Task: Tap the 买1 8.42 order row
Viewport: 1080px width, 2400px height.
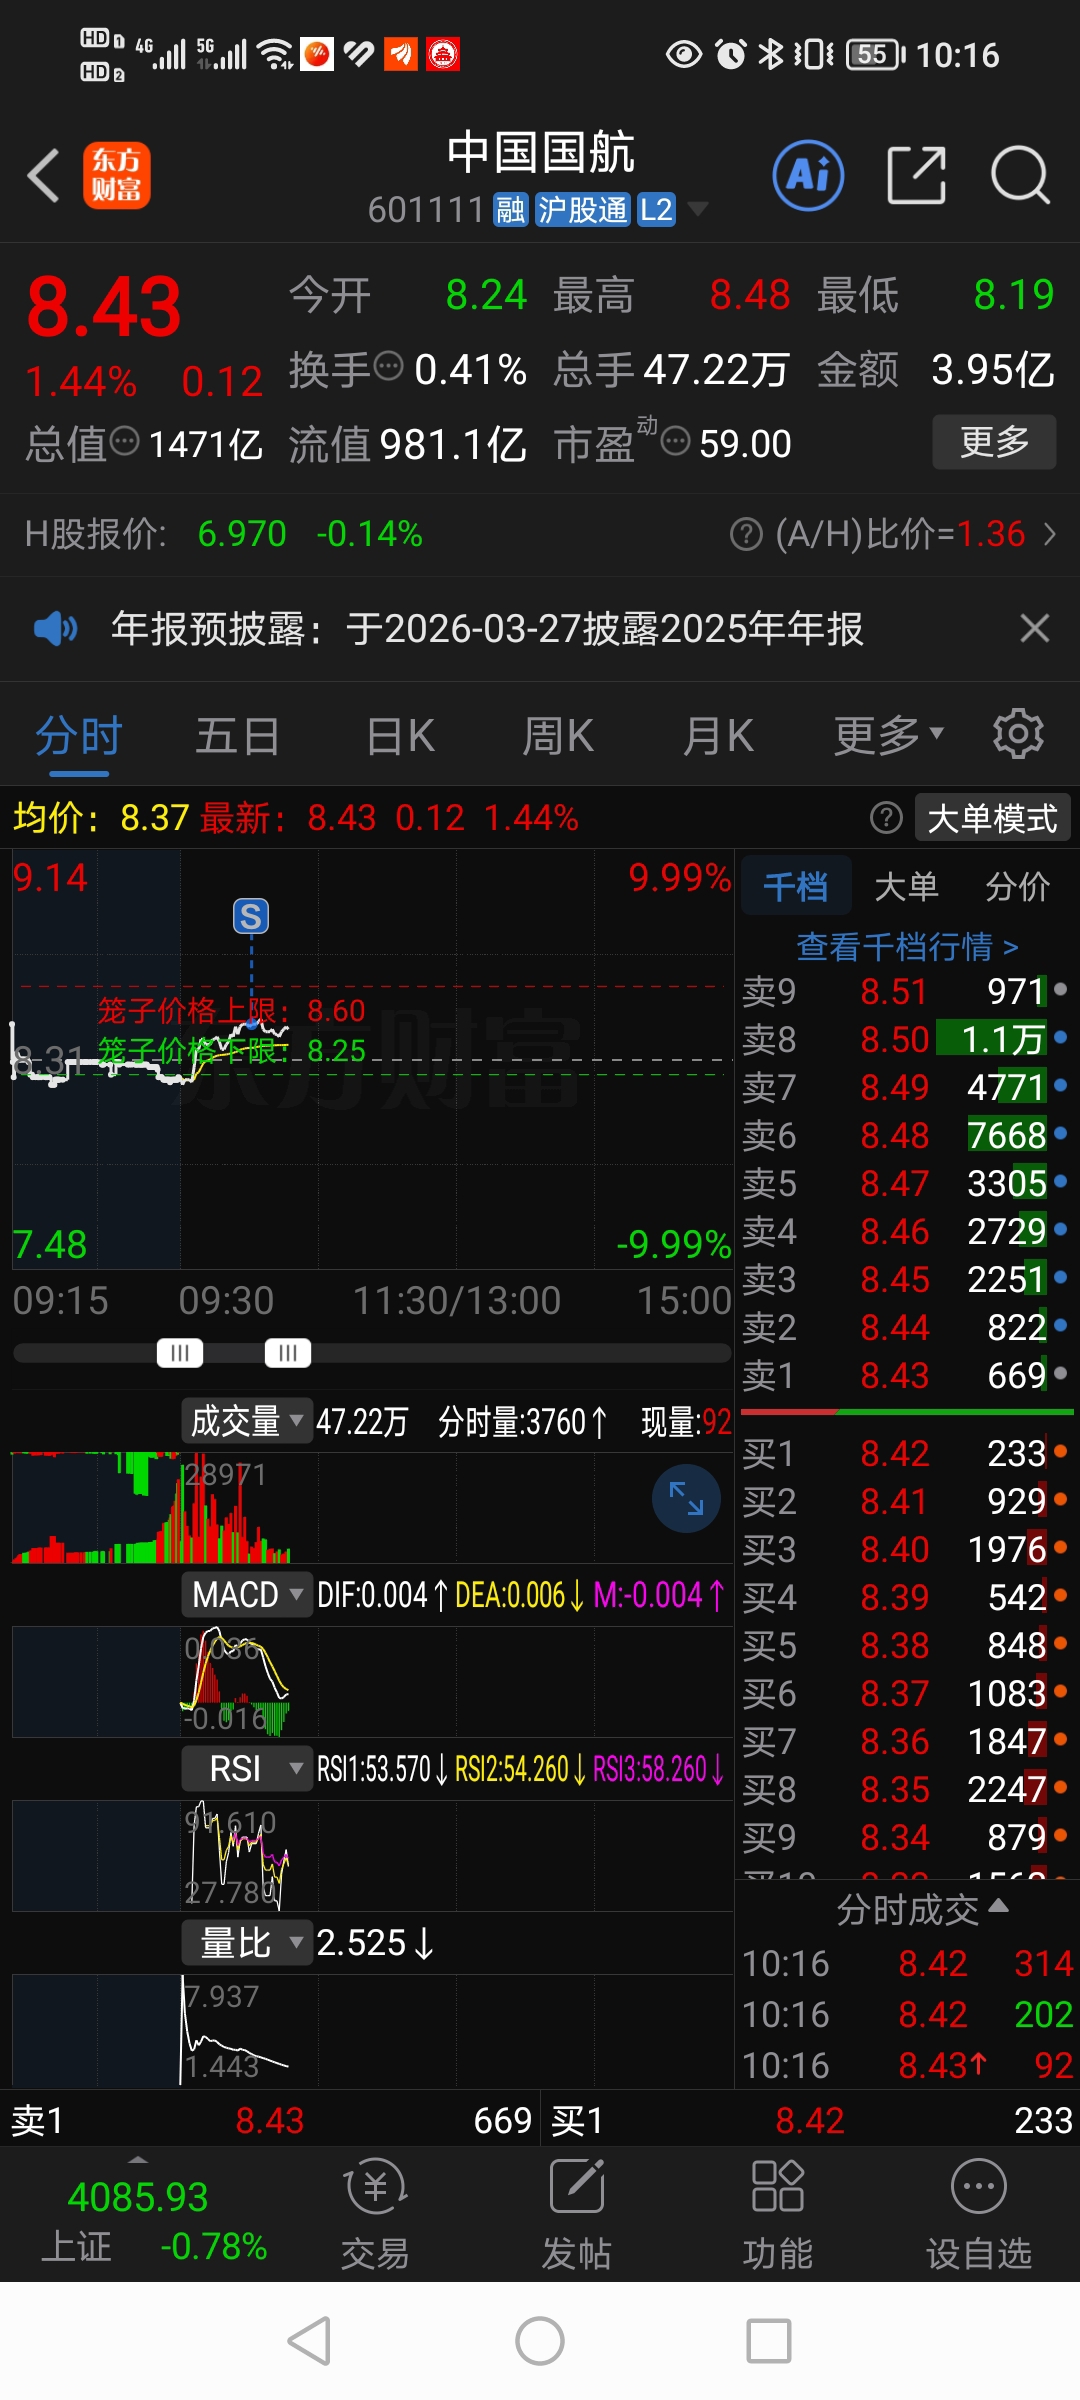Action: 906,1453
